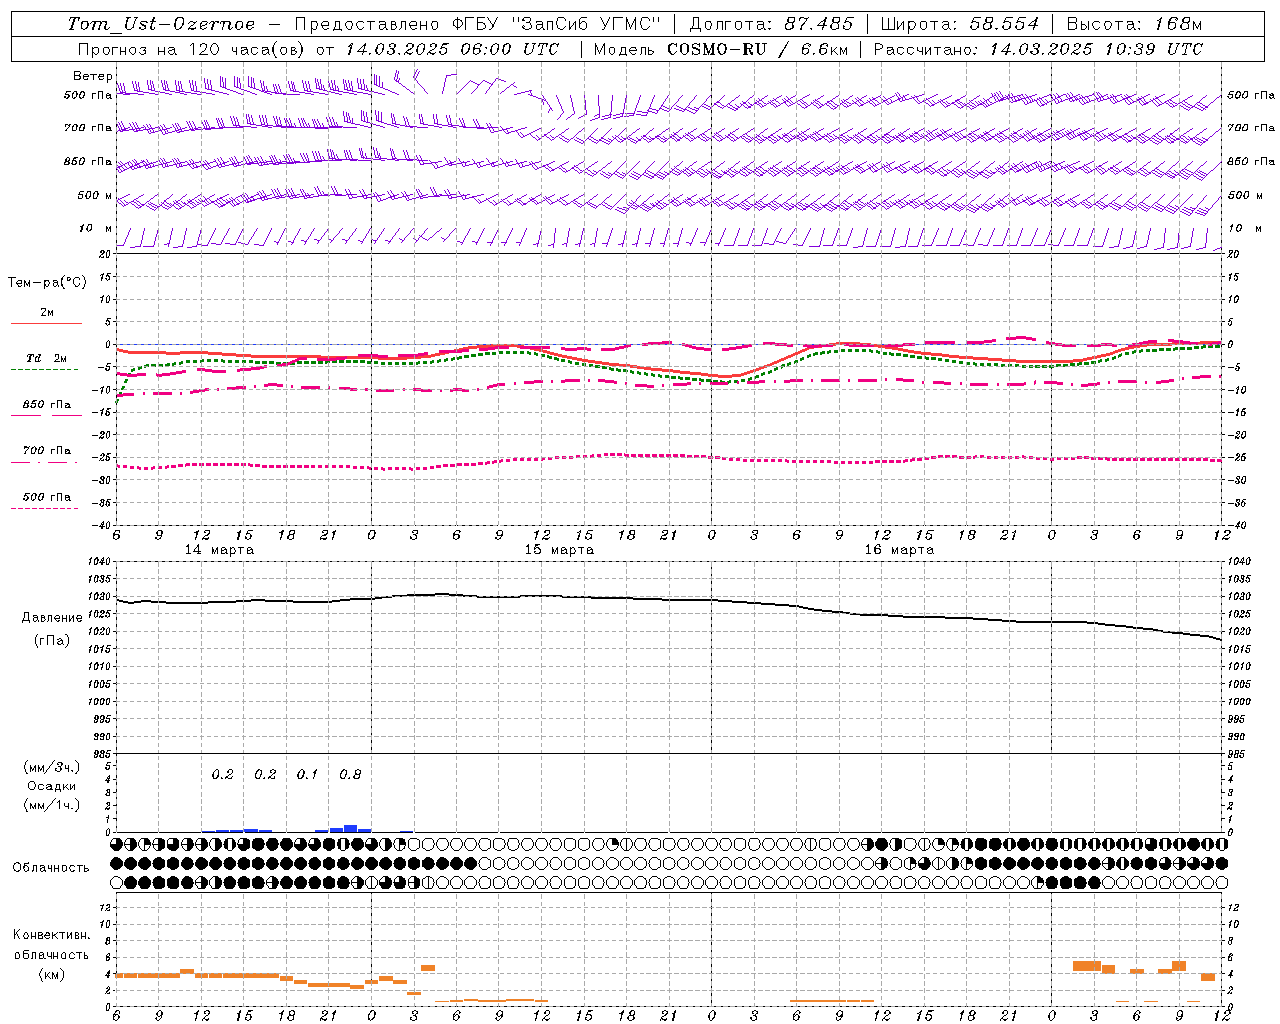
Task: Click the Давление pressure axis title
Action: [52, 618]
